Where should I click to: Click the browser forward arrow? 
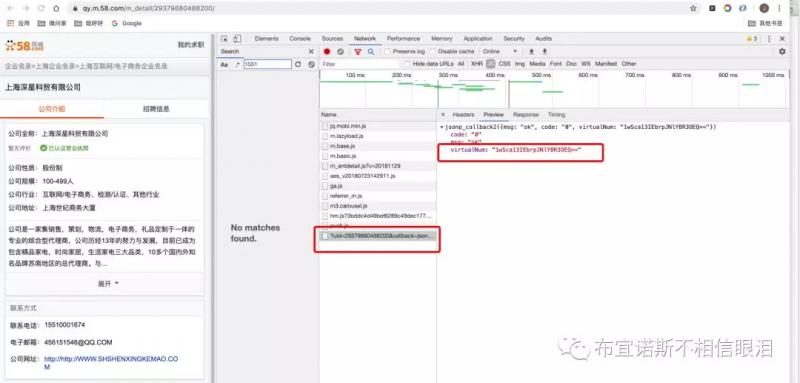[x=26, y=8]
